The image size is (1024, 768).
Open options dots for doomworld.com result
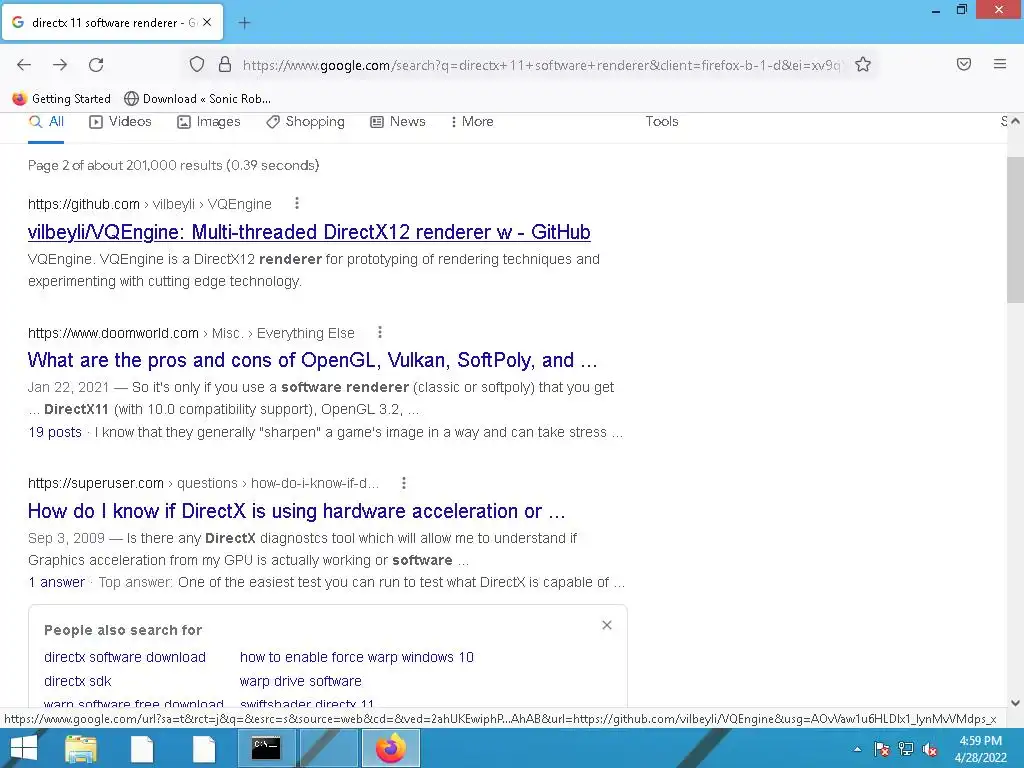point(379,332)
